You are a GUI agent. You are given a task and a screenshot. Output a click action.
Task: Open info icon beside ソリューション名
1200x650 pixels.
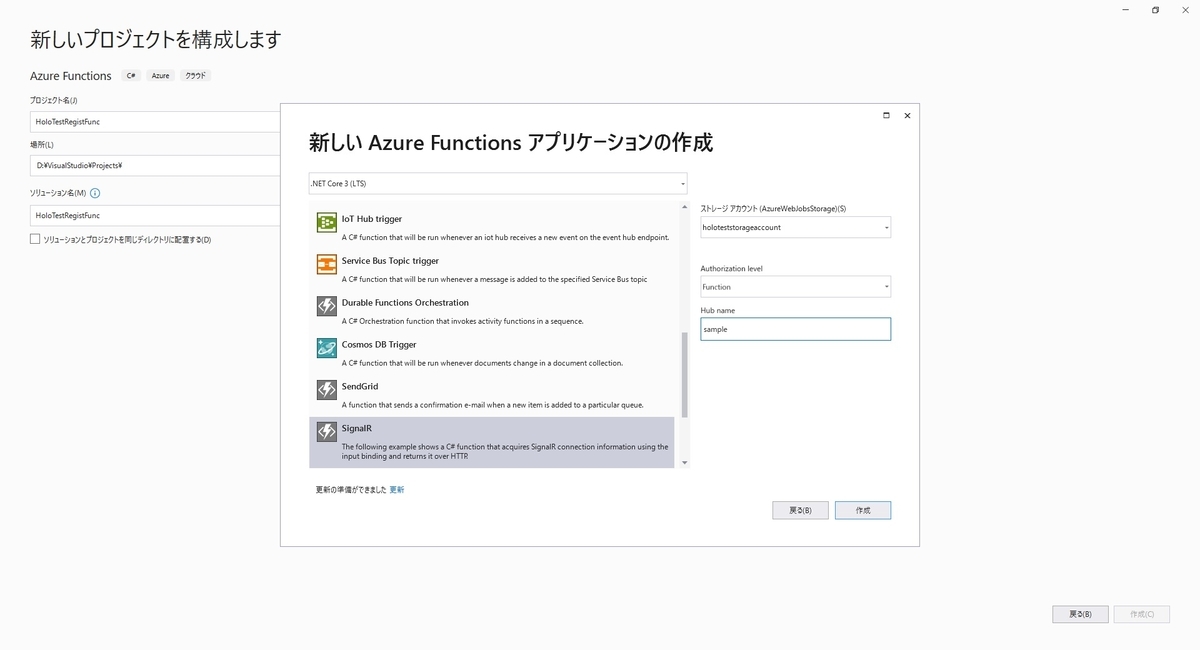tap(95, 193)
